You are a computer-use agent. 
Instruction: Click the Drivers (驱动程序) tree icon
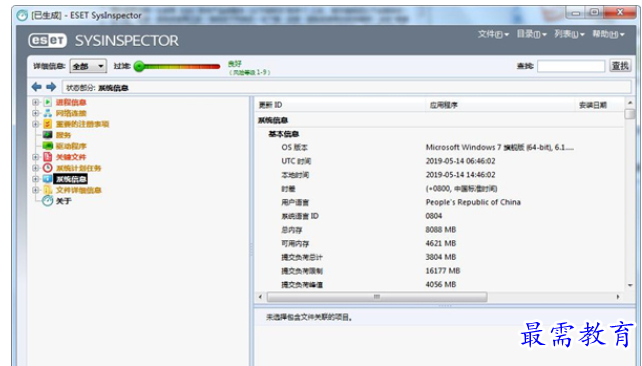point(47,146)
